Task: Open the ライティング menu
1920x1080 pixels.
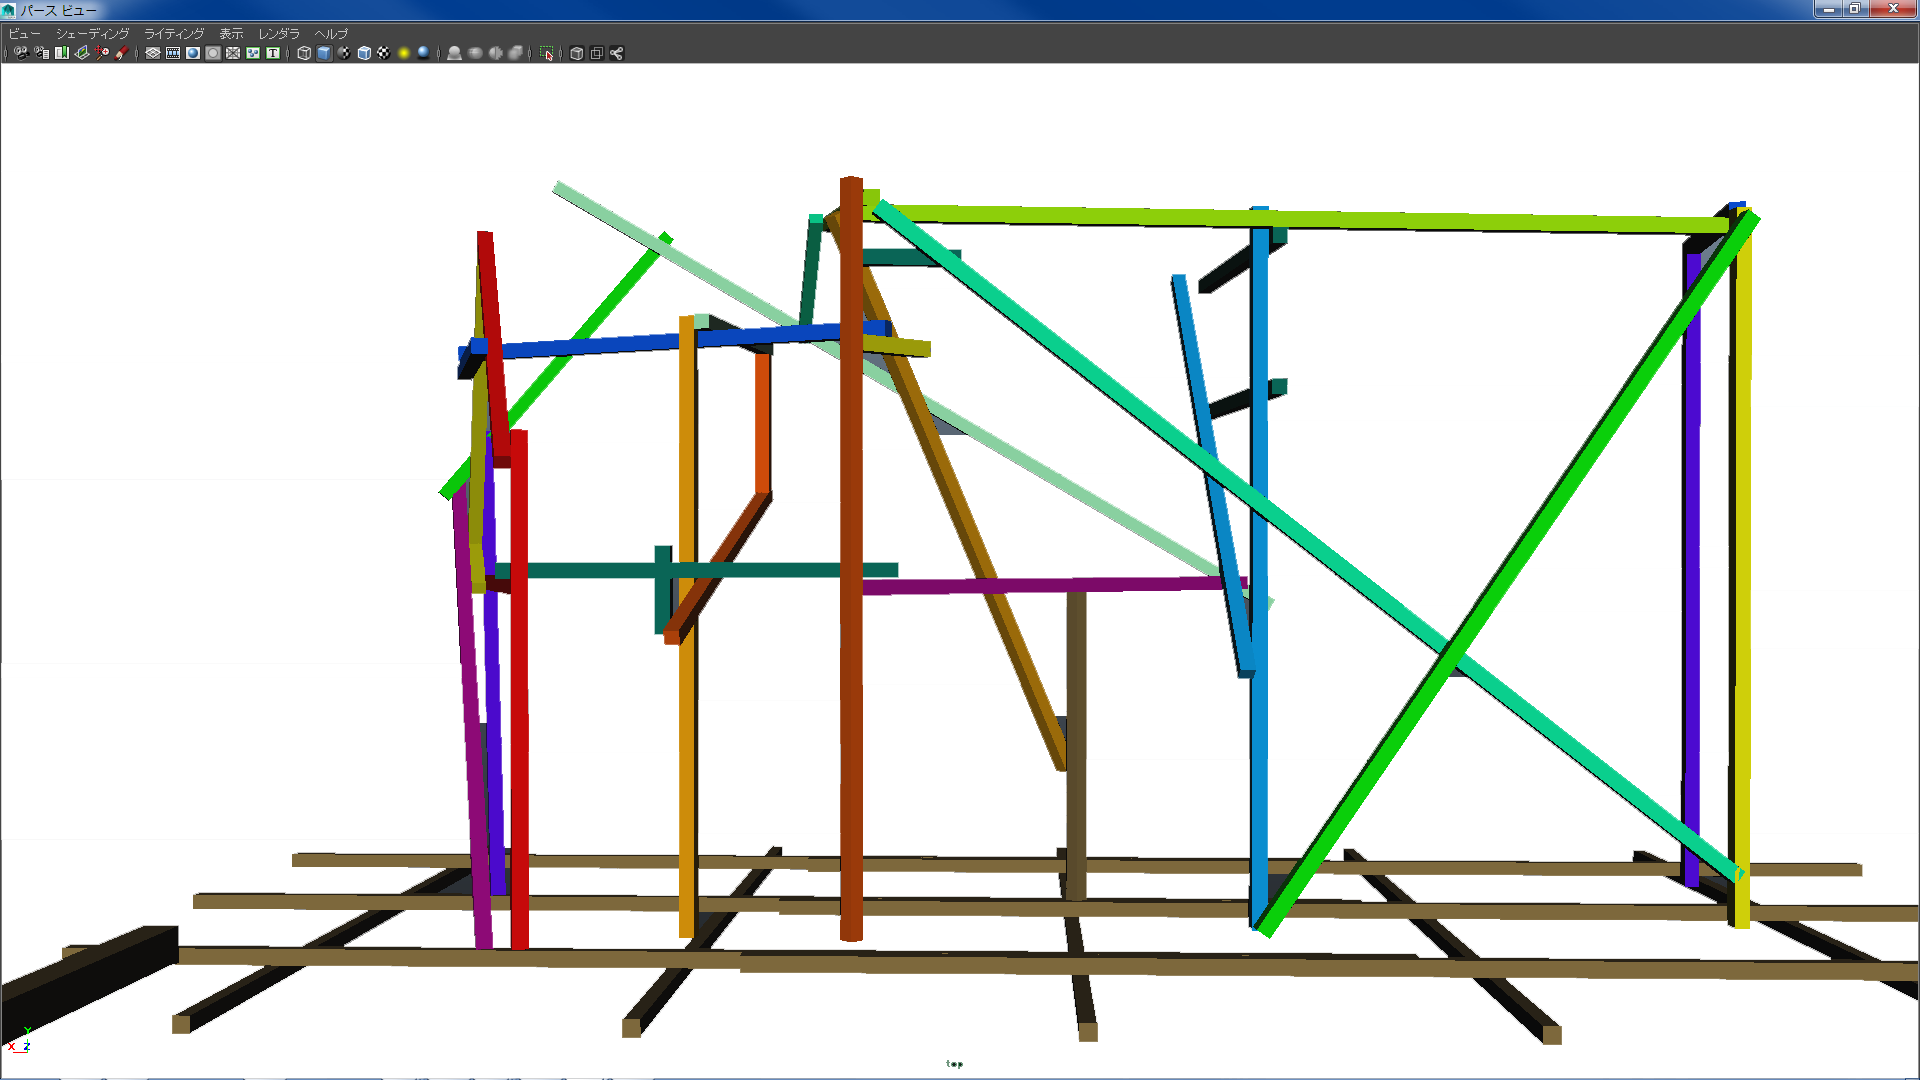Action: 174,33
